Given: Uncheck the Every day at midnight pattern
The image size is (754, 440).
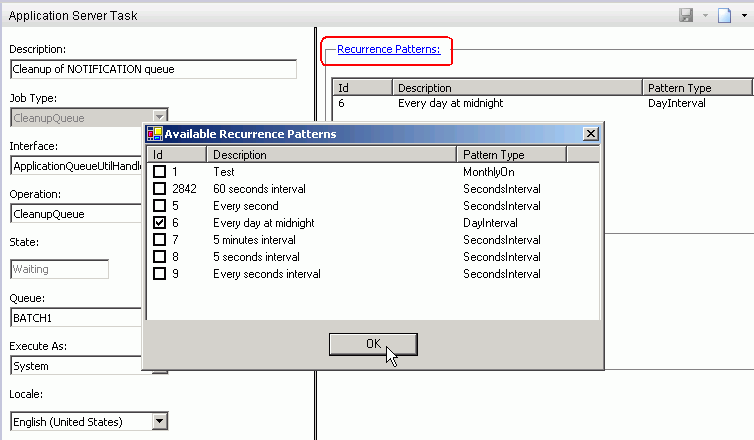Looking at the screenshot, I should click(x=159, y=223).
